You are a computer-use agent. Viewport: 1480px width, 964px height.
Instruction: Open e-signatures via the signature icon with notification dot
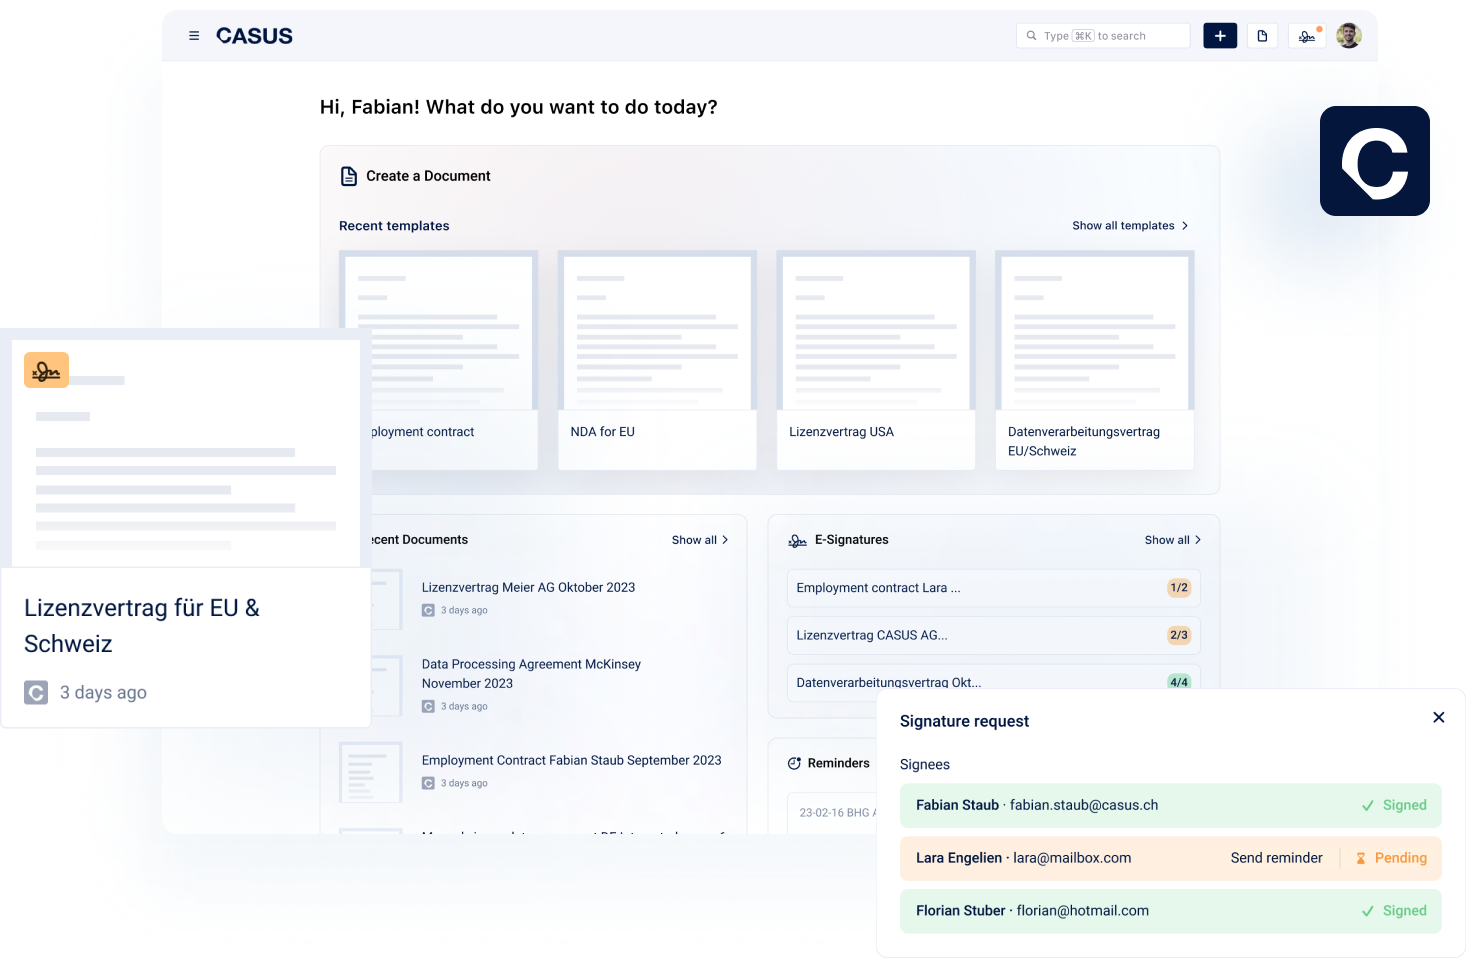1306,35
